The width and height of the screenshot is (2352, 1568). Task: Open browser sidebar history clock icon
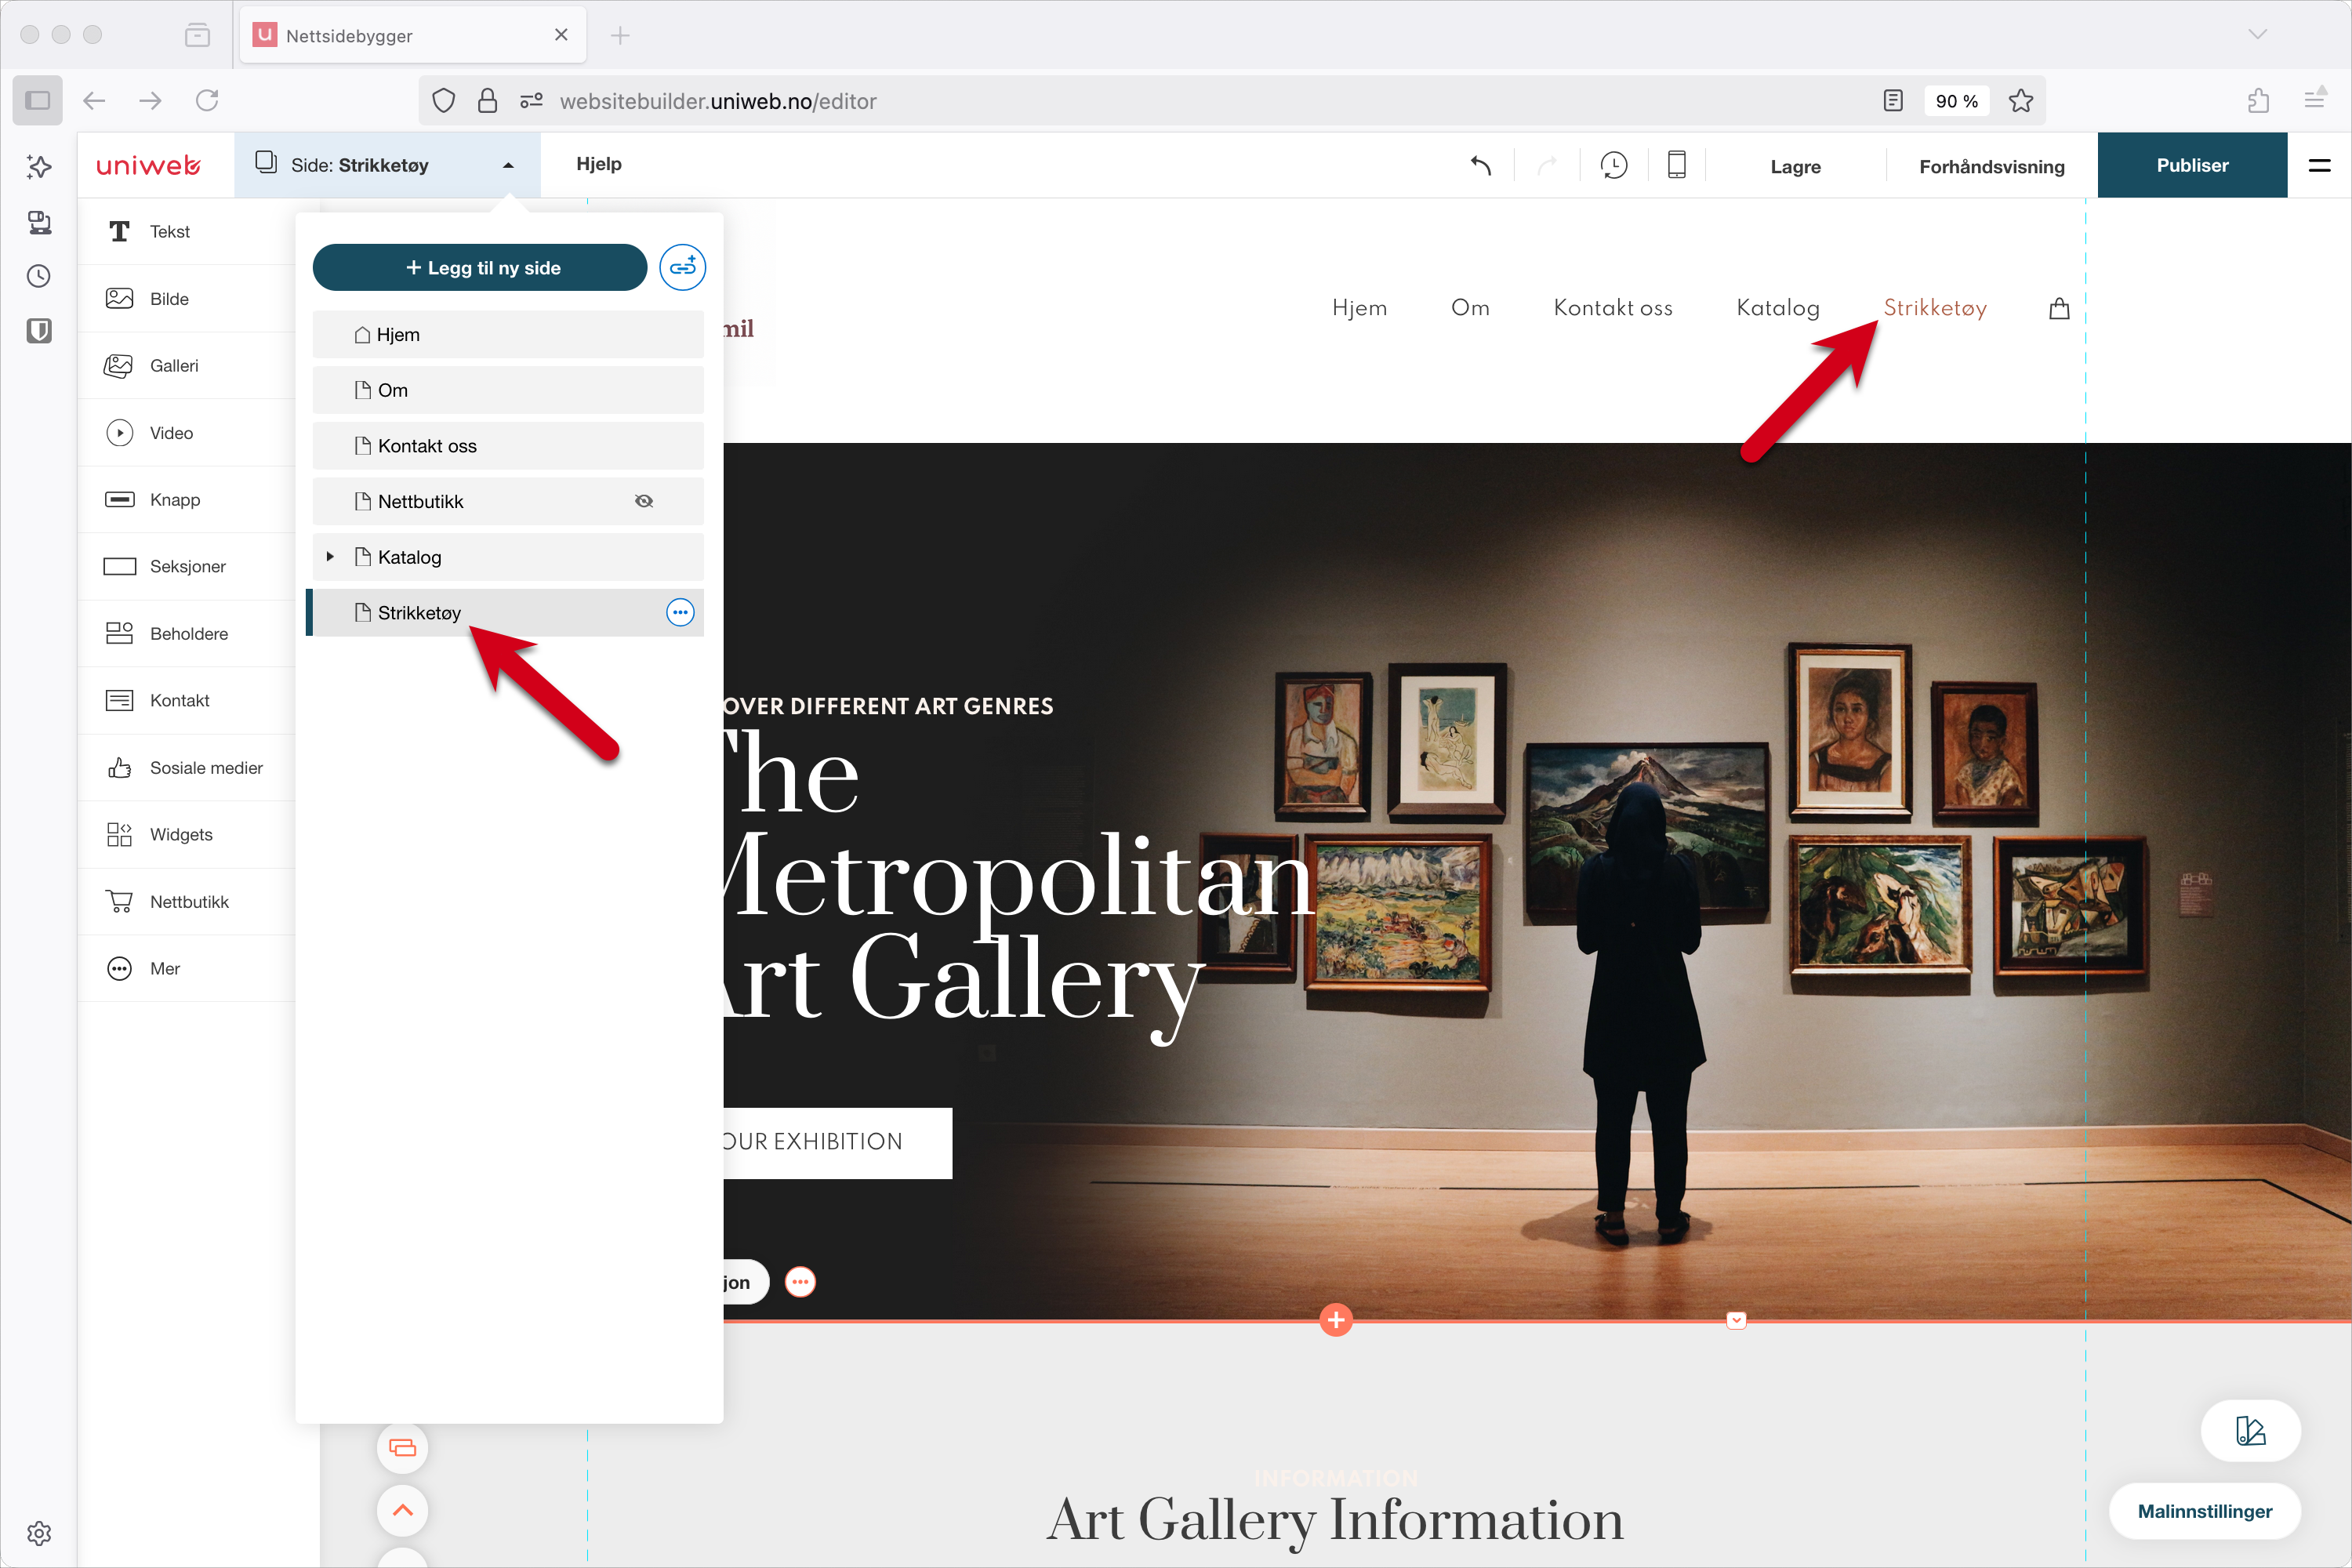click(x=39, y=276)
